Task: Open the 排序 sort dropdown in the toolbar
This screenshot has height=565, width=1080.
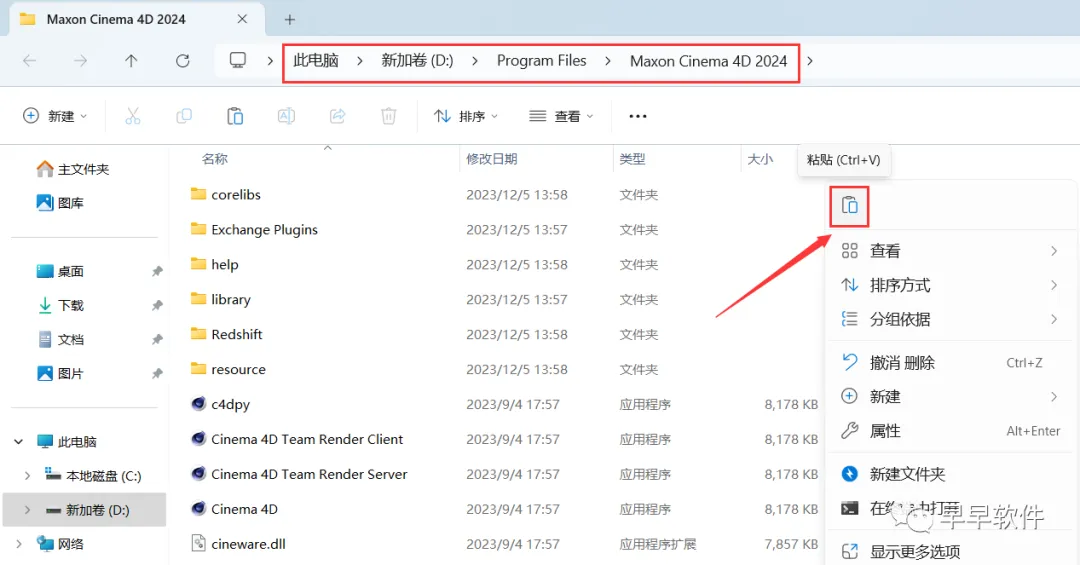Action: pos(466,116)
